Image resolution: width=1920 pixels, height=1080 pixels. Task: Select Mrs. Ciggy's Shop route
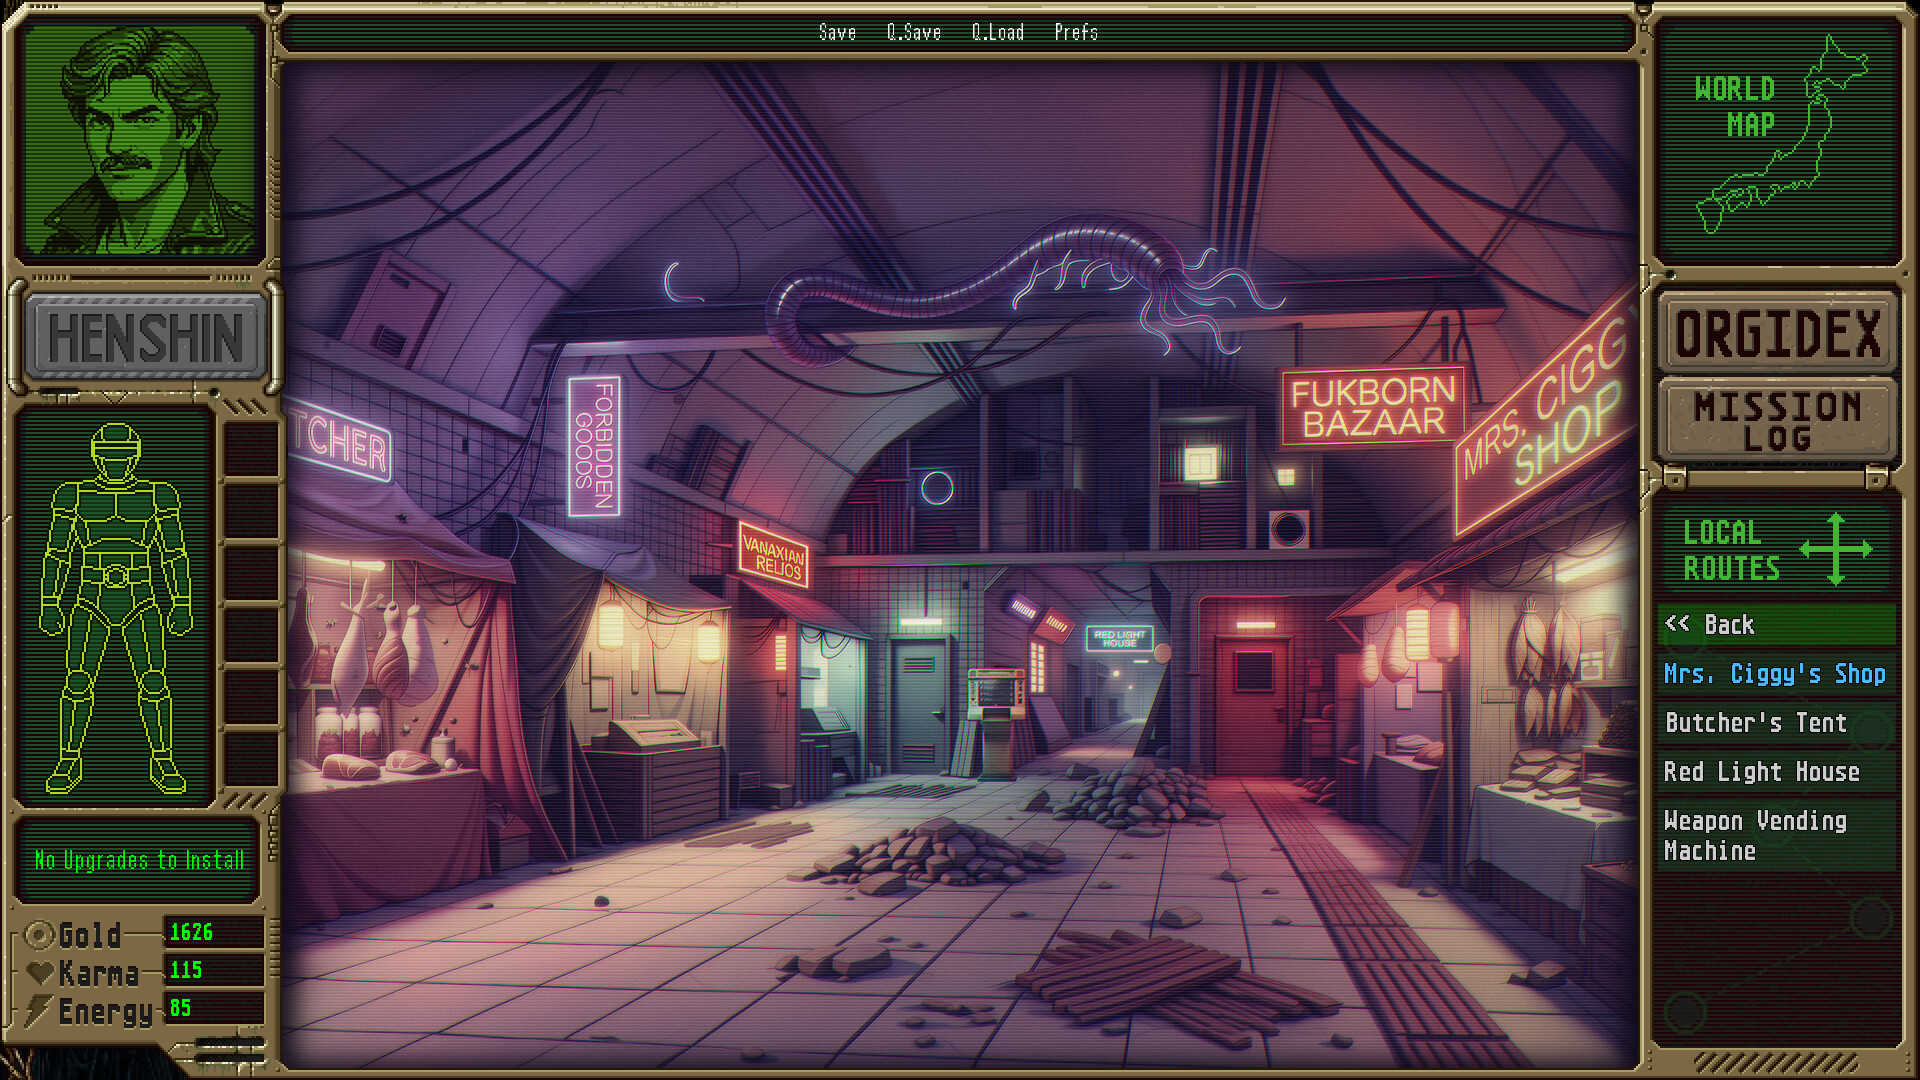1775,674
